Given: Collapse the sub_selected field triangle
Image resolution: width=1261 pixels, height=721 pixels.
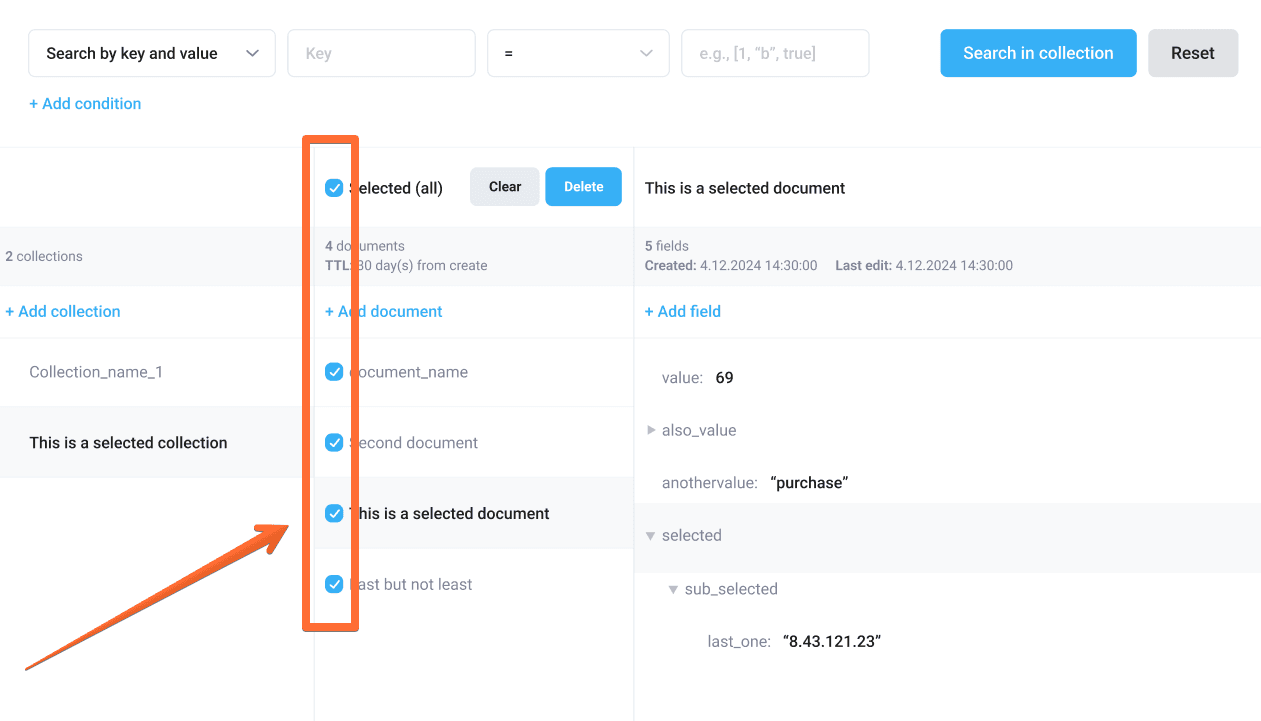Looking at the screenshot, I should tap(674, 589).
